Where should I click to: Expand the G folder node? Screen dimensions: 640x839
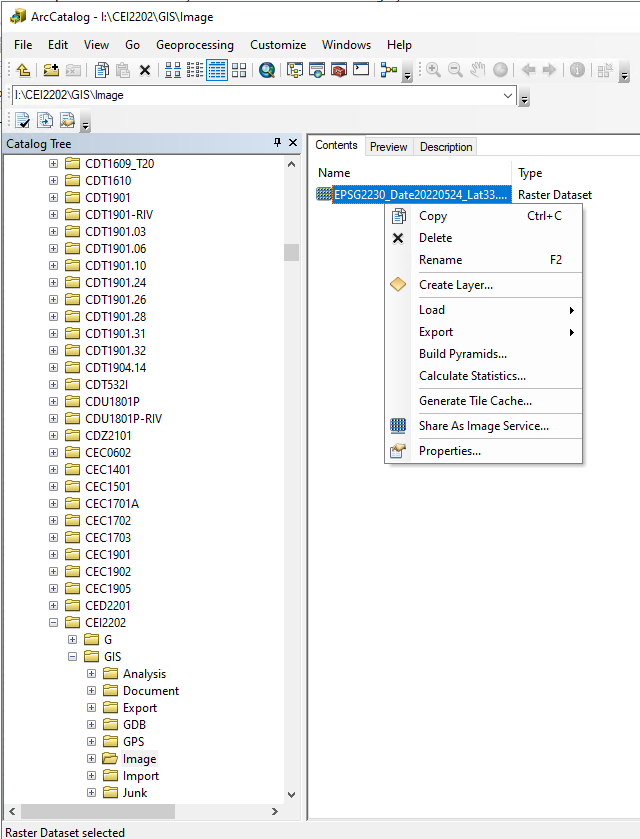(73, 639)
